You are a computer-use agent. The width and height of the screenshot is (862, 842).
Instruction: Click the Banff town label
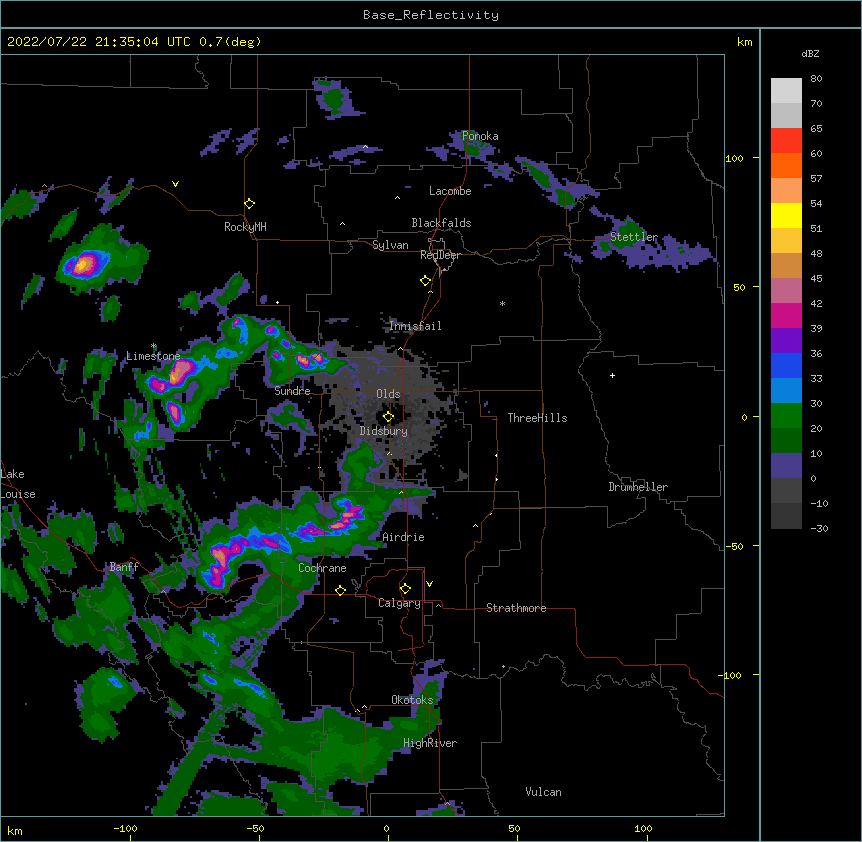tap(124, 567)
